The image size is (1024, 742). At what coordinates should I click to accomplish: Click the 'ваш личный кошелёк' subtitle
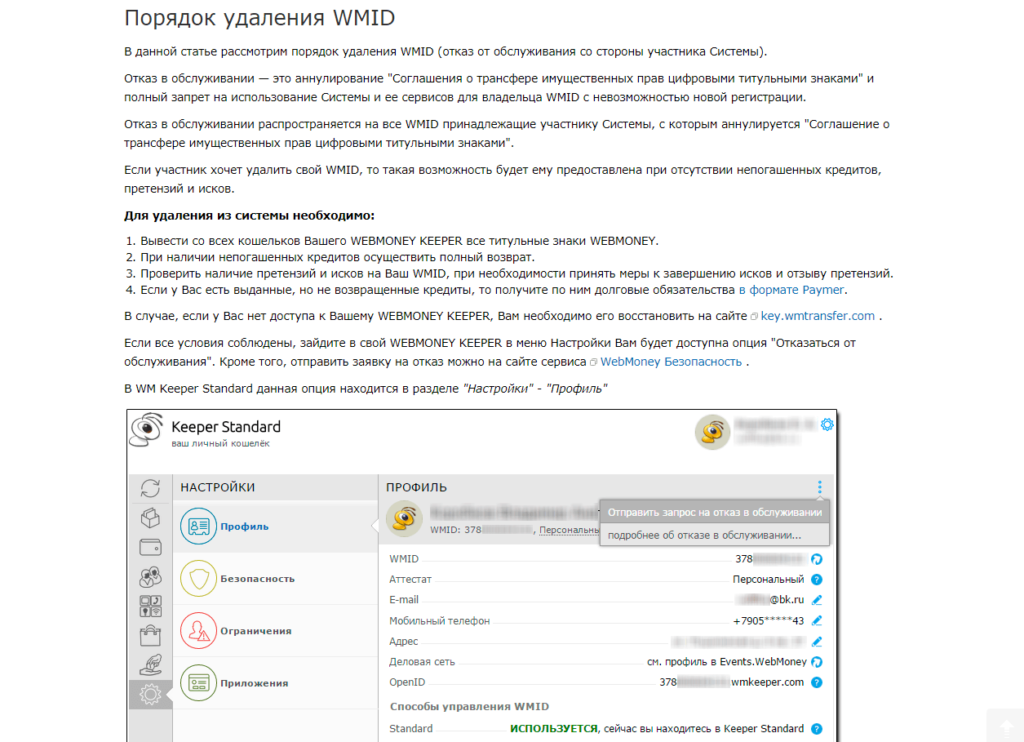pos(220,444)
